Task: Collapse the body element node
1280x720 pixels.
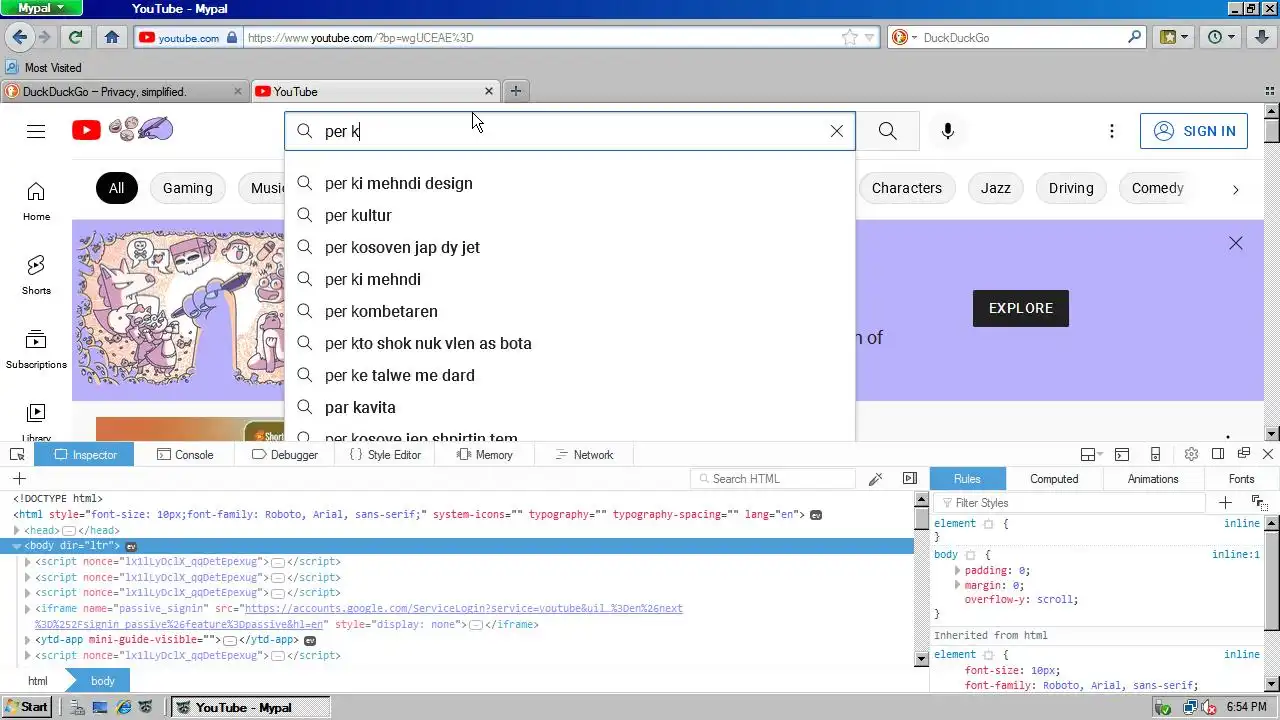Action: pyautogui.click(x=17, y=546)
